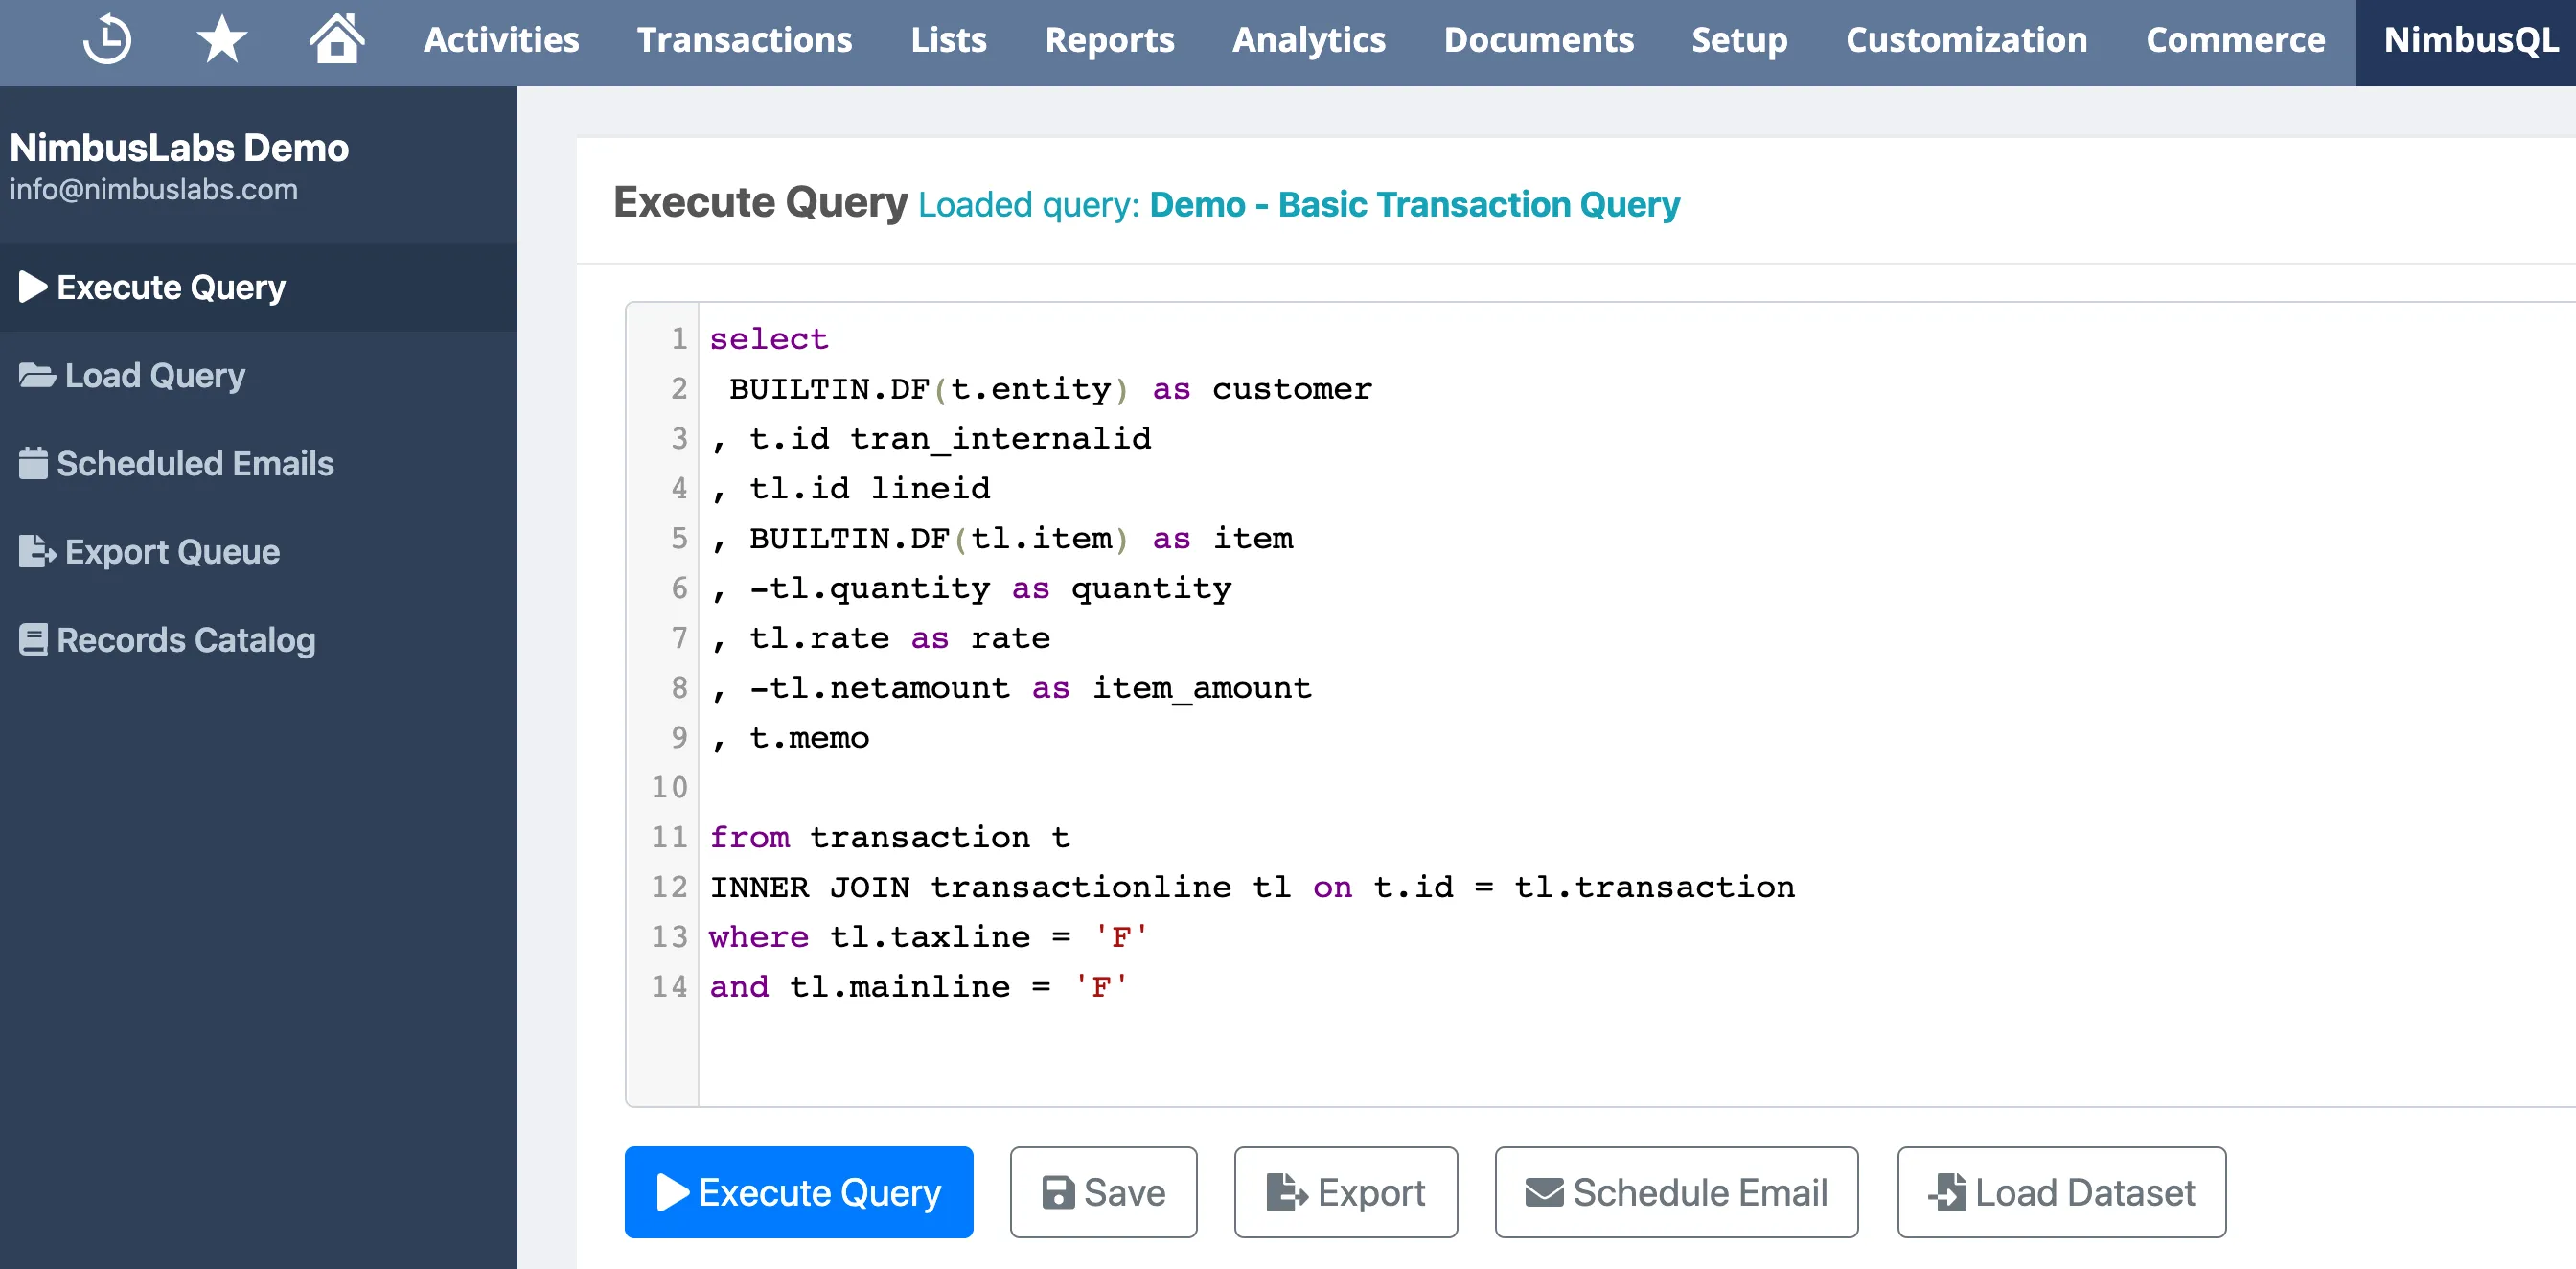Click the info@nimbuslabs.com email text
This screenshot has height=1269, width=2576.
point(154,190)
